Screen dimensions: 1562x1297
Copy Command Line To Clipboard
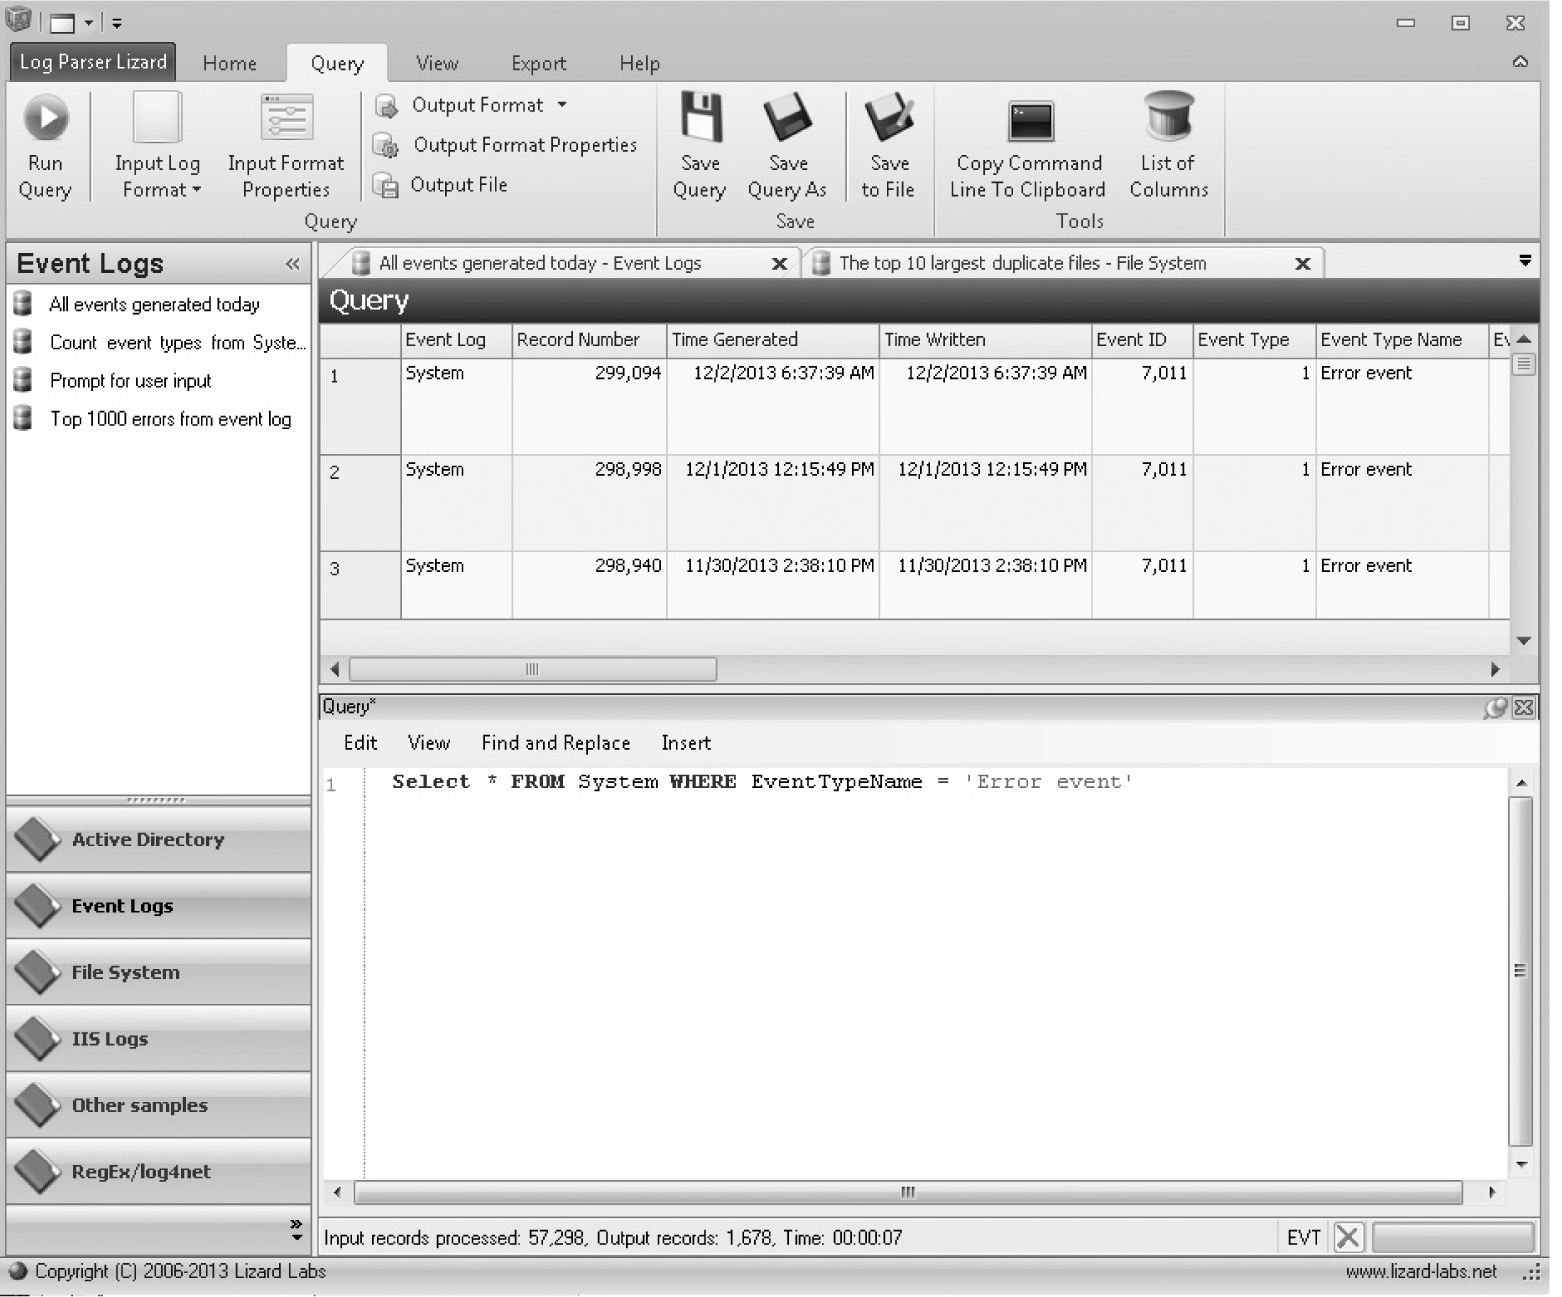1028,148
